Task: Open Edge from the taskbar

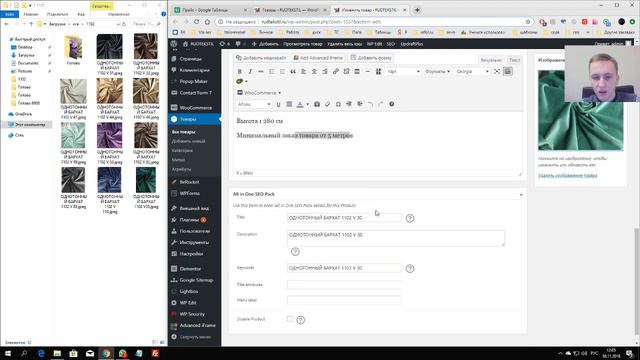Action: [x=41, y=353]
